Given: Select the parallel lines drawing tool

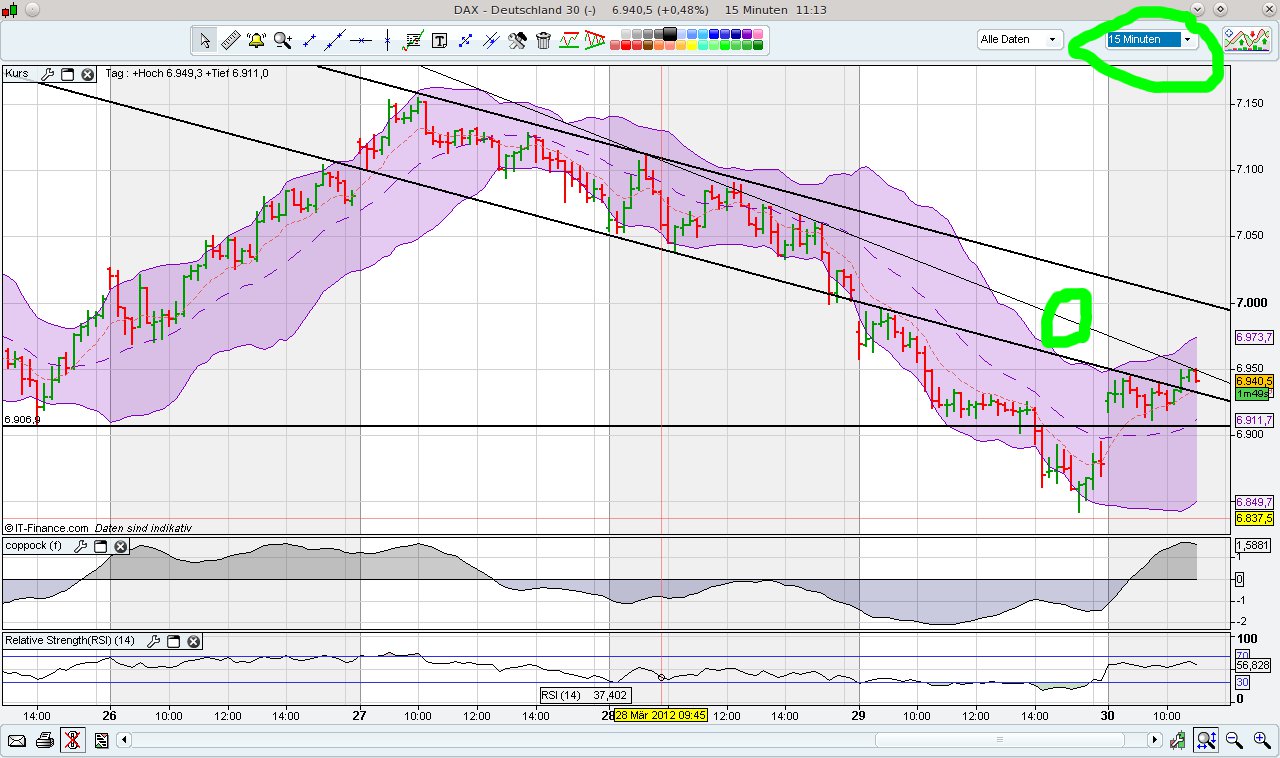Looking at the screenshot, I should pos(491,40).
